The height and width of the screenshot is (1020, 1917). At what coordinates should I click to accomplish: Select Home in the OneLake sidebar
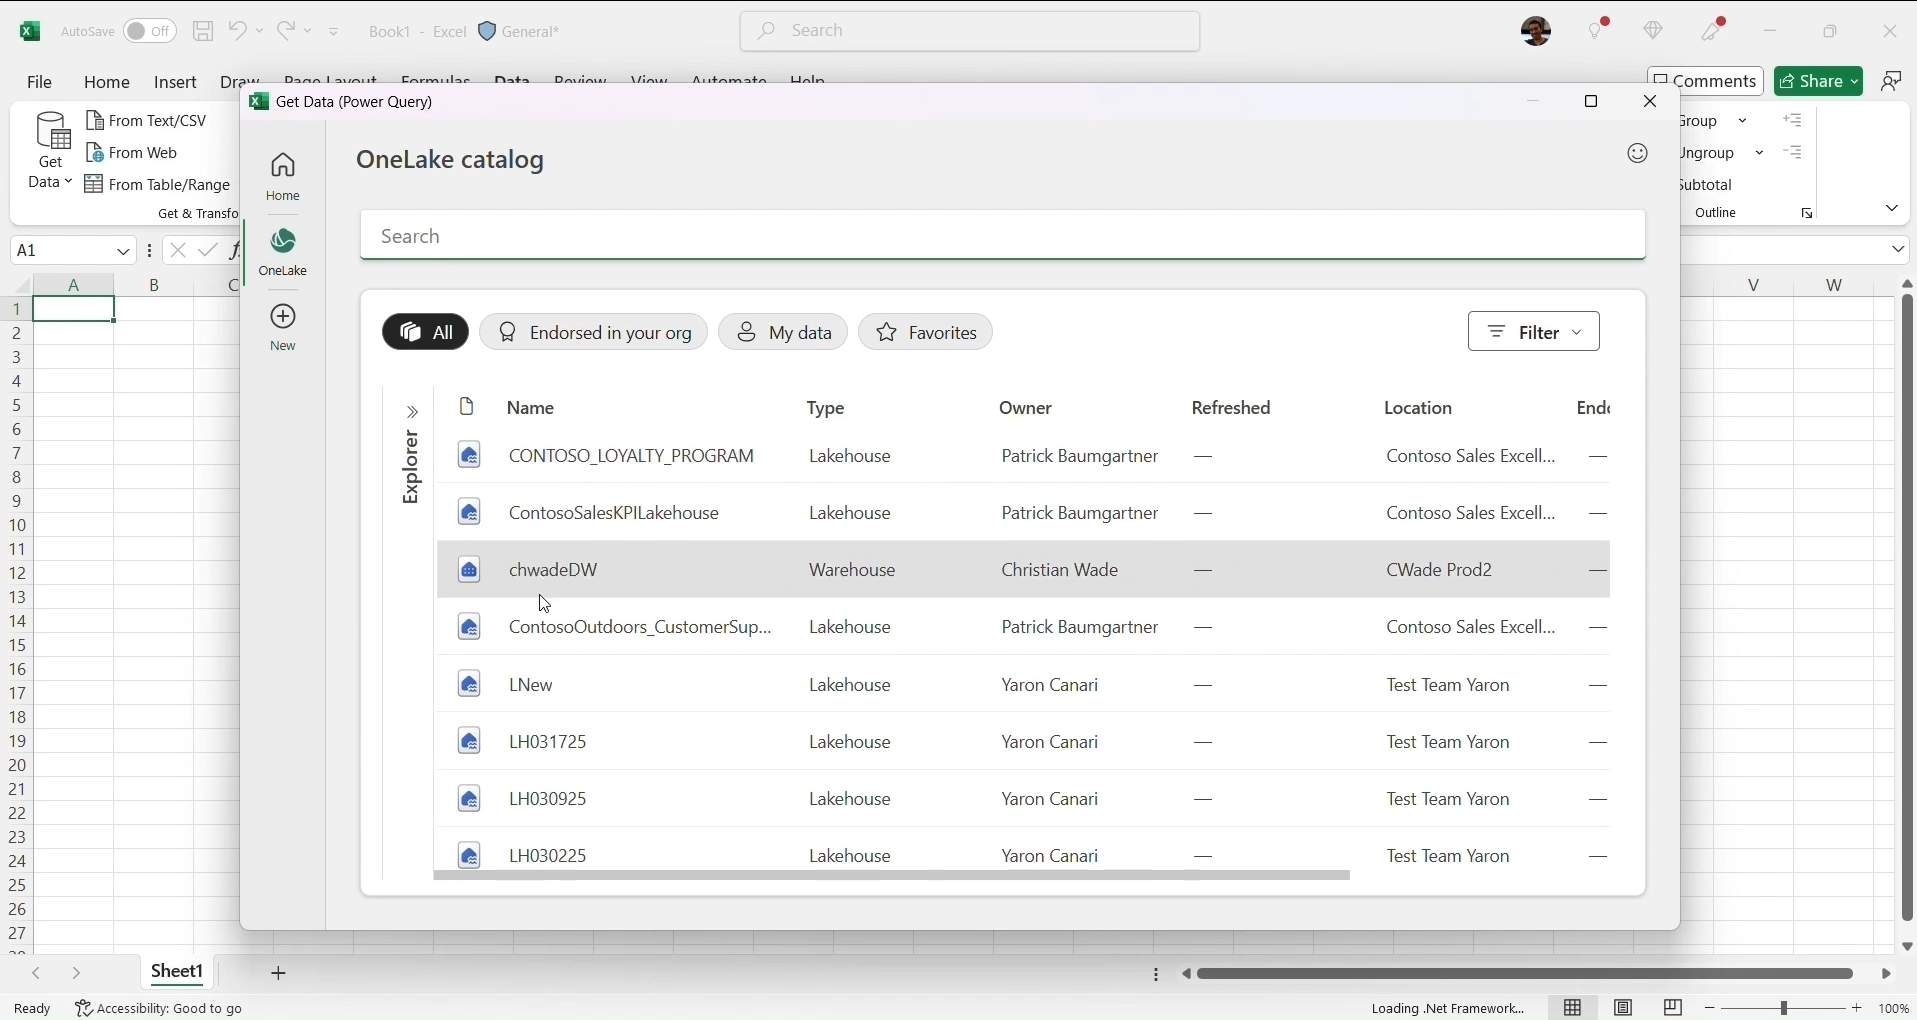click(x=283, y=174)
